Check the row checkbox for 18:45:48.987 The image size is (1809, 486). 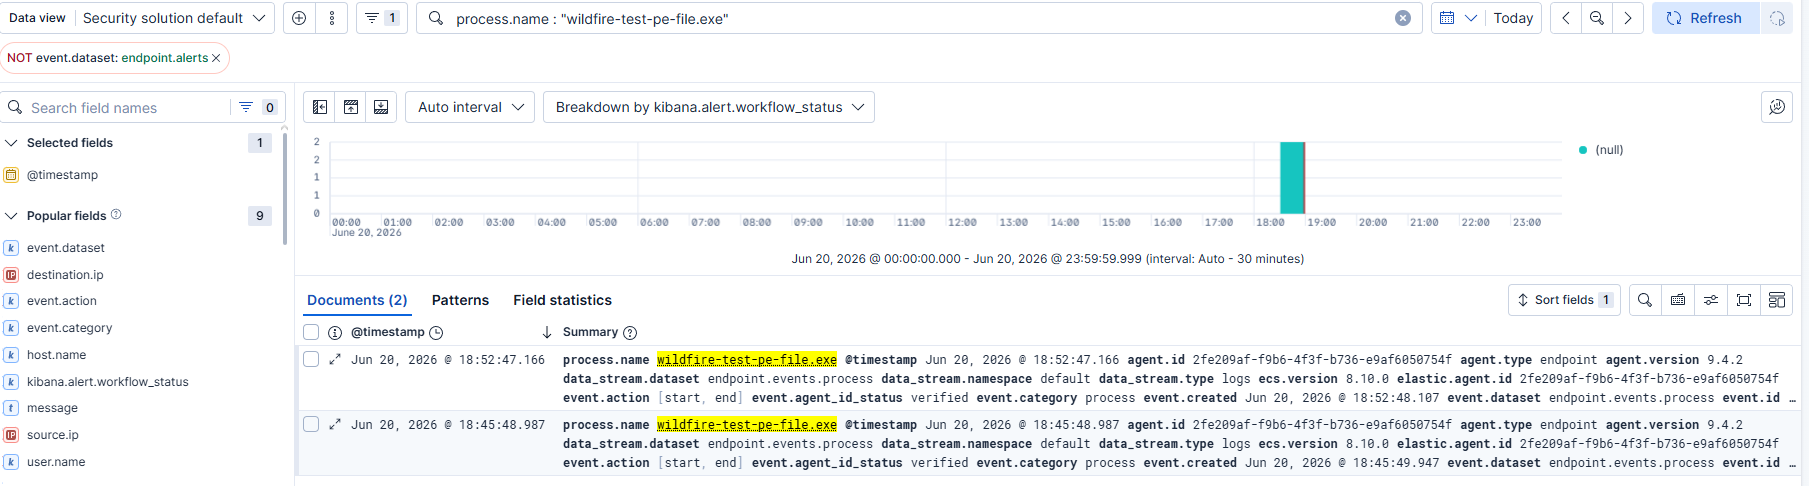(x=311, y=424)
